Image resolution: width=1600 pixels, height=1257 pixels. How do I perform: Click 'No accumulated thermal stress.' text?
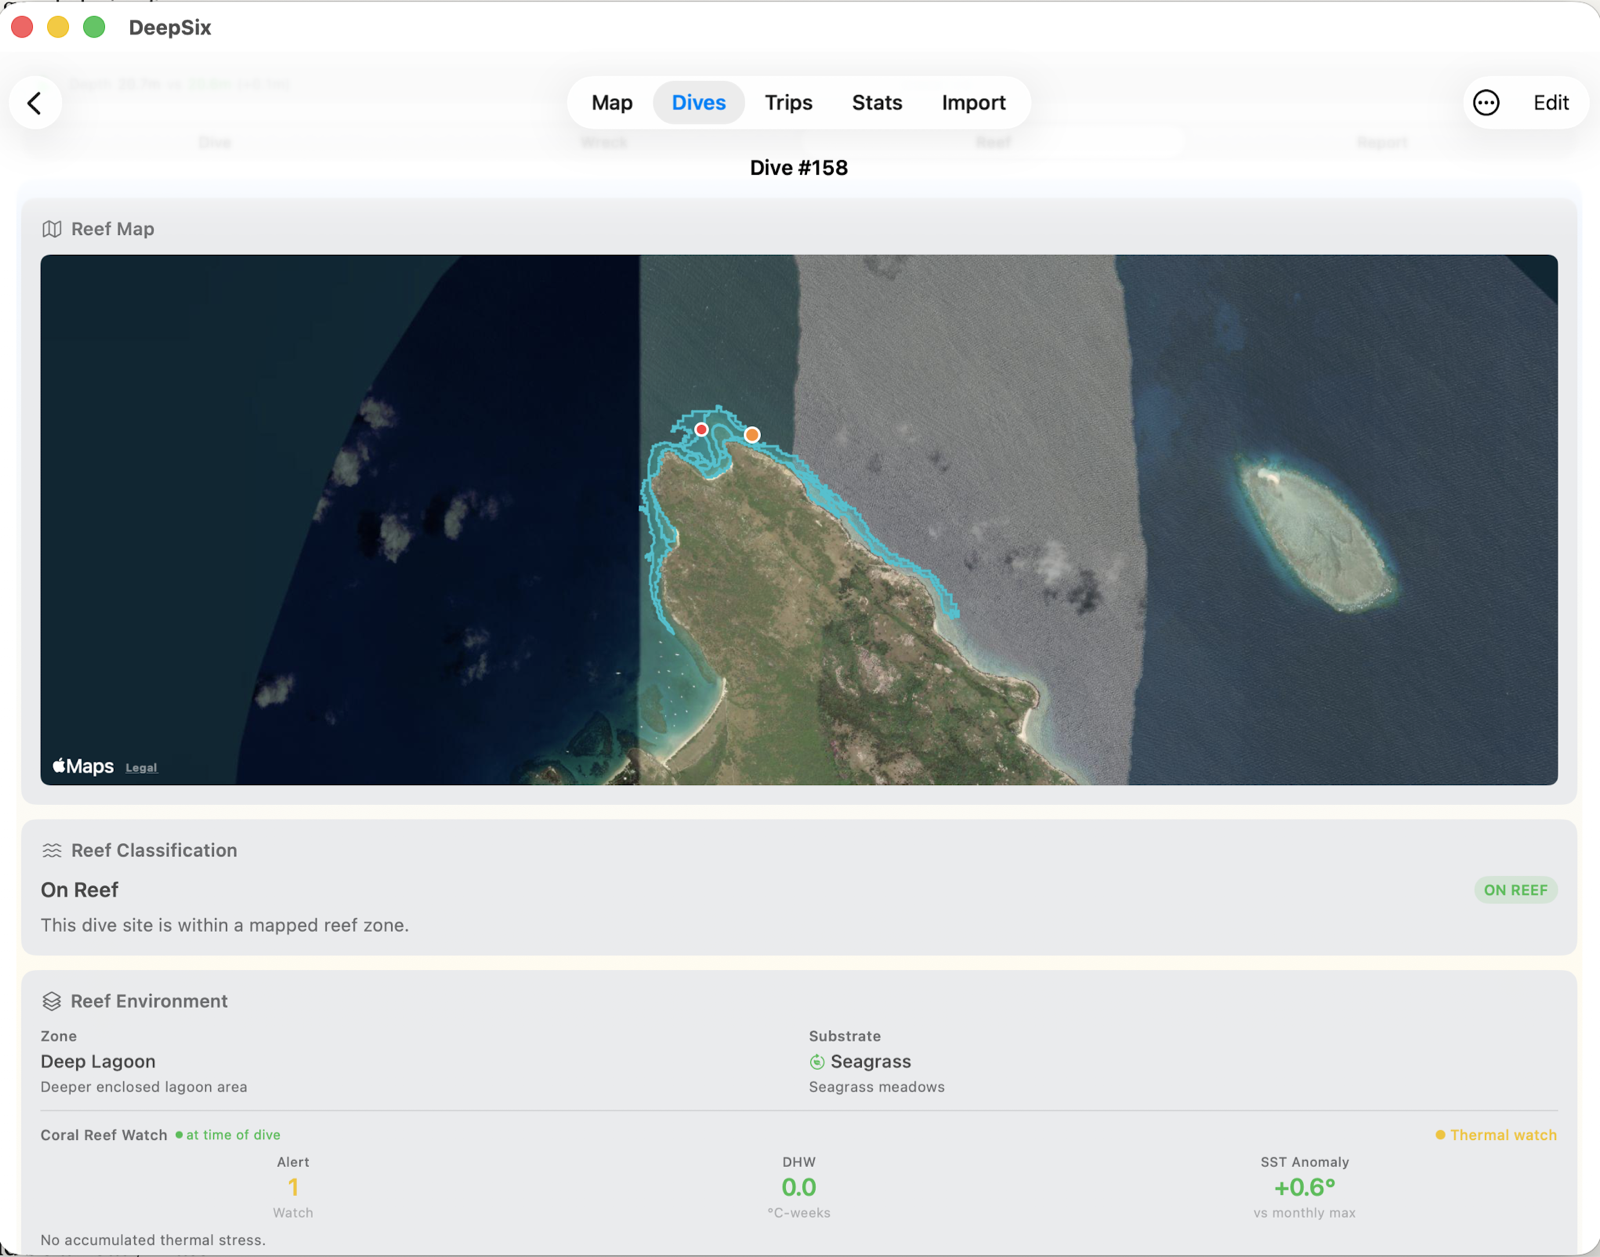153,1240
